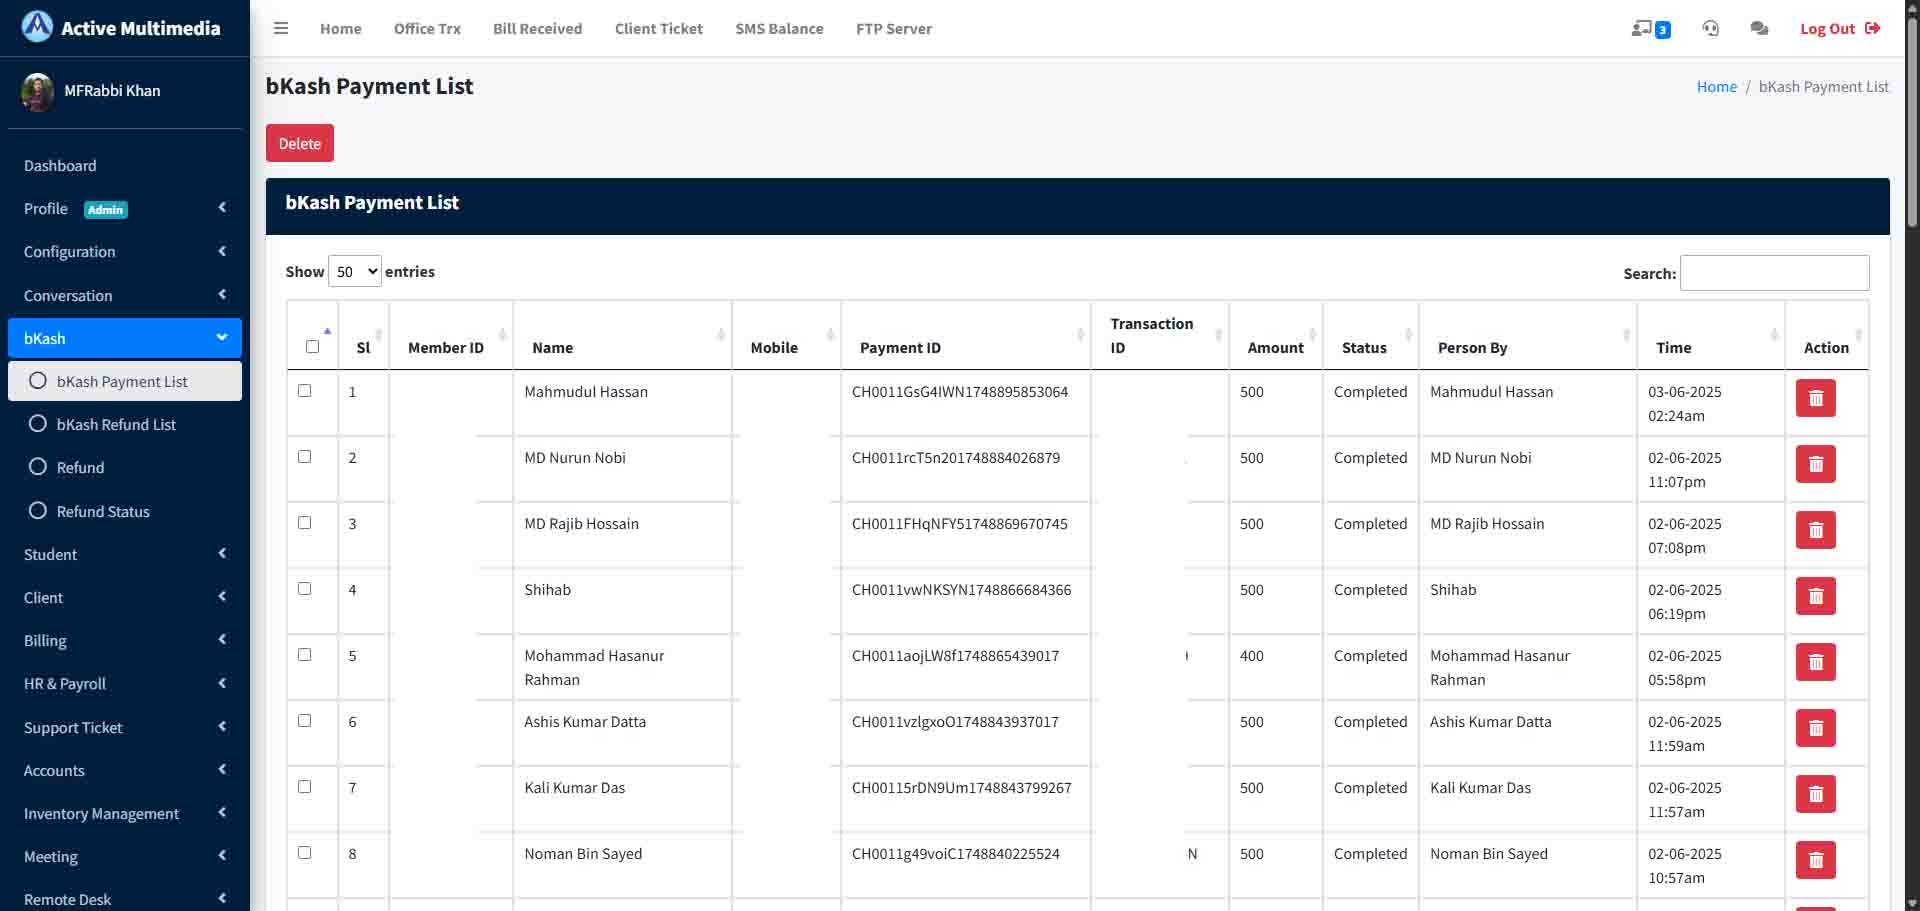Open Office Trx in top navigation
The width and height of the screenshot is (1920, 911).
[427, 29]
